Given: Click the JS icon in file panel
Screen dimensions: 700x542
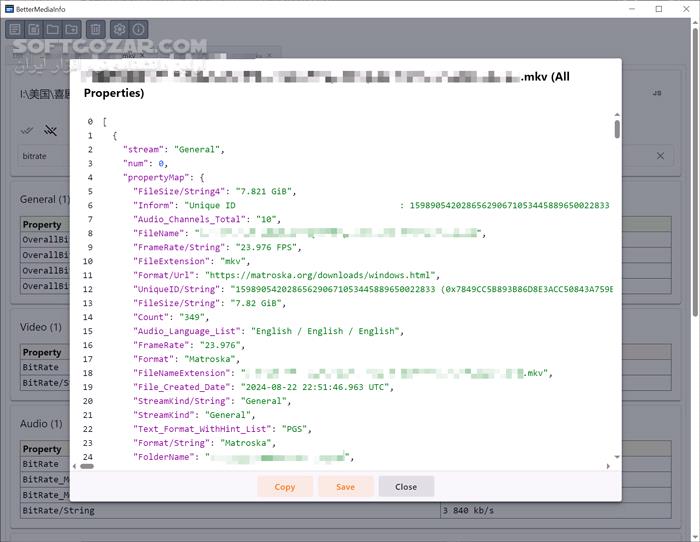Looking at the screenshot, I should click(657, 94).
